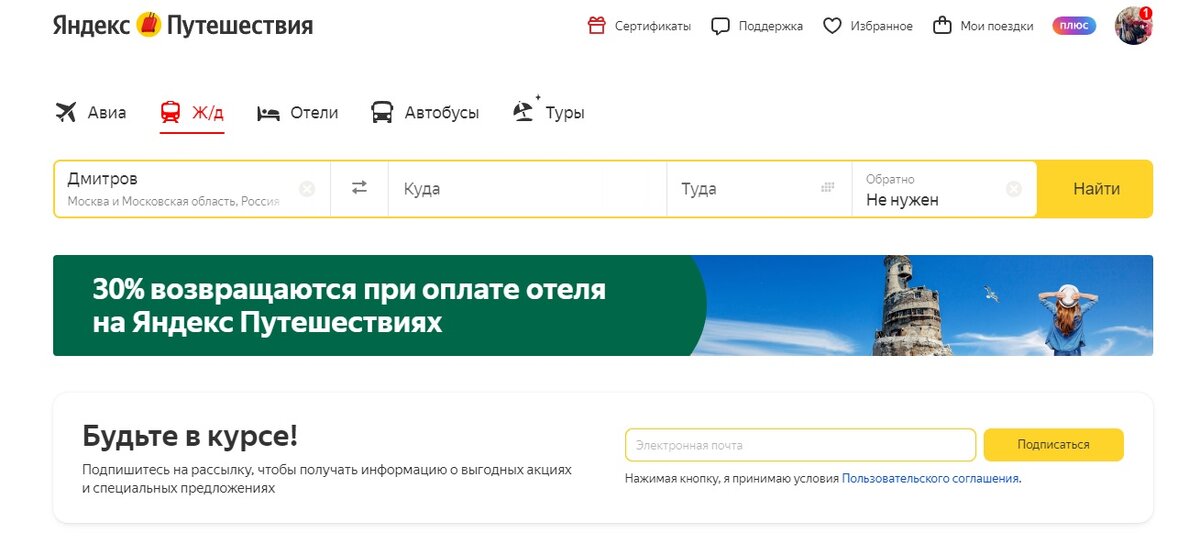Open the Плюс badge
This screenshot has width=1200, height=544.
[x=1074, y=26]
